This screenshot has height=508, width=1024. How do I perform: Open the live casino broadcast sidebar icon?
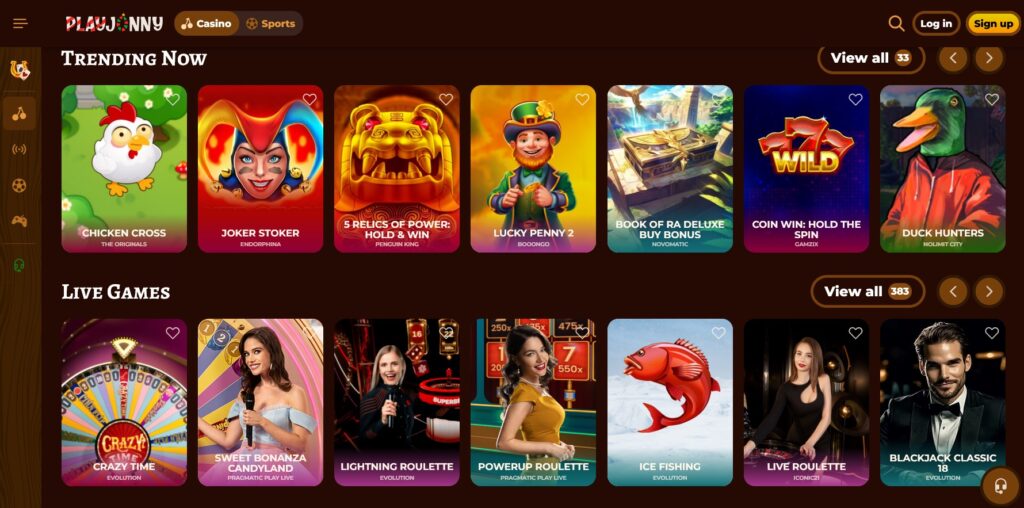coord(20,150)
